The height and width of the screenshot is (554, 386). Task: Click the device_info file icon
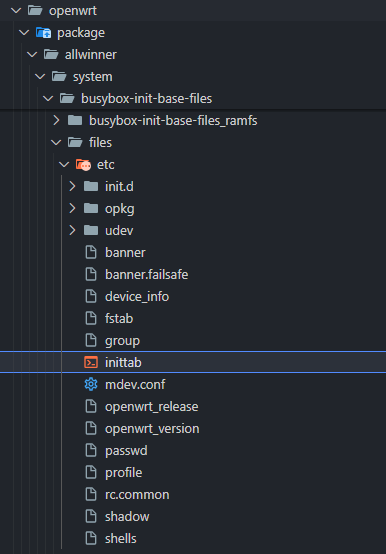91,296
